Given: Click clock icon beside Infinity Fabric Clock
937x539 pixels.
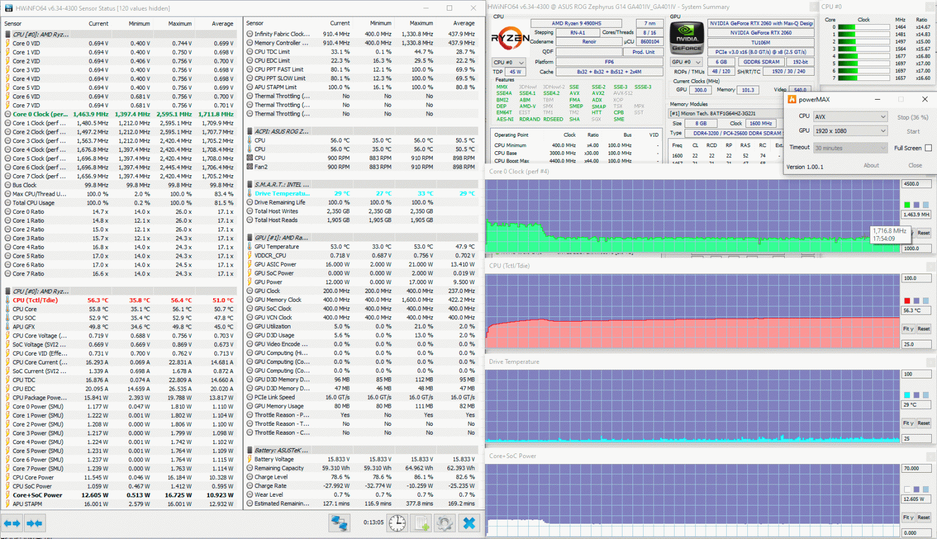Looking at the screenshot, I should (250, 34).
